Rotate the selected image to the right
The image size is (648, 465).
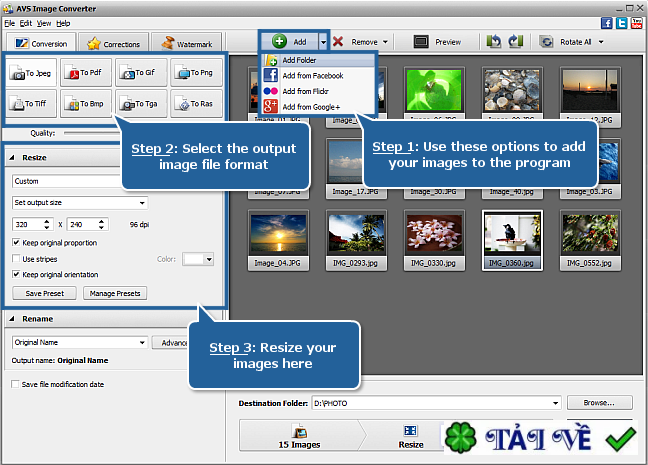point(516,41)
